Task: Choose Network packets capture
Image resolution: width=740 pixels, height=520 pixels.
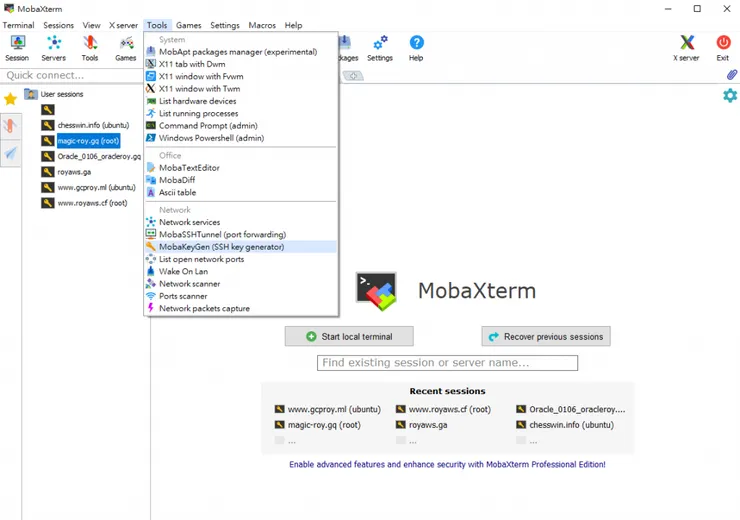Action: coord(241,308)
